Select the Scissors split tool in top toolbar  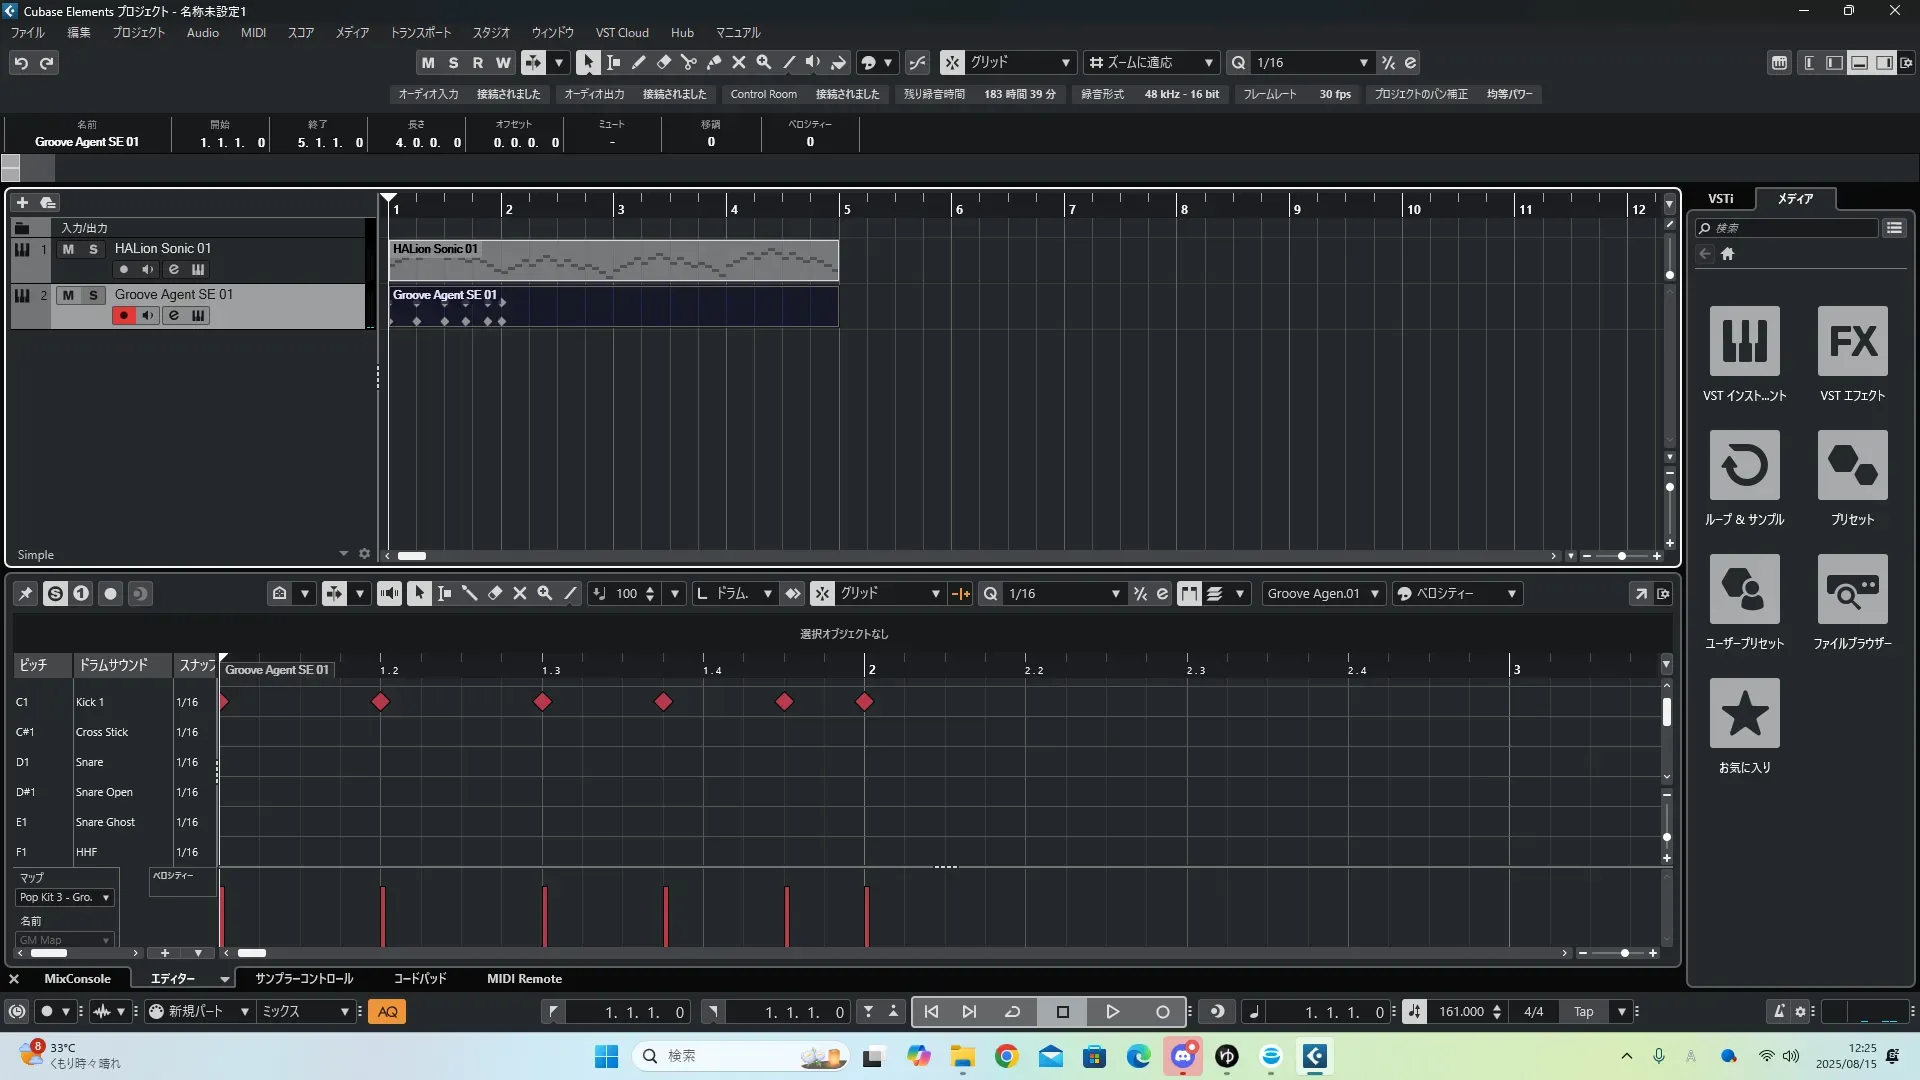pyautogui.click(x=688, y=62)
